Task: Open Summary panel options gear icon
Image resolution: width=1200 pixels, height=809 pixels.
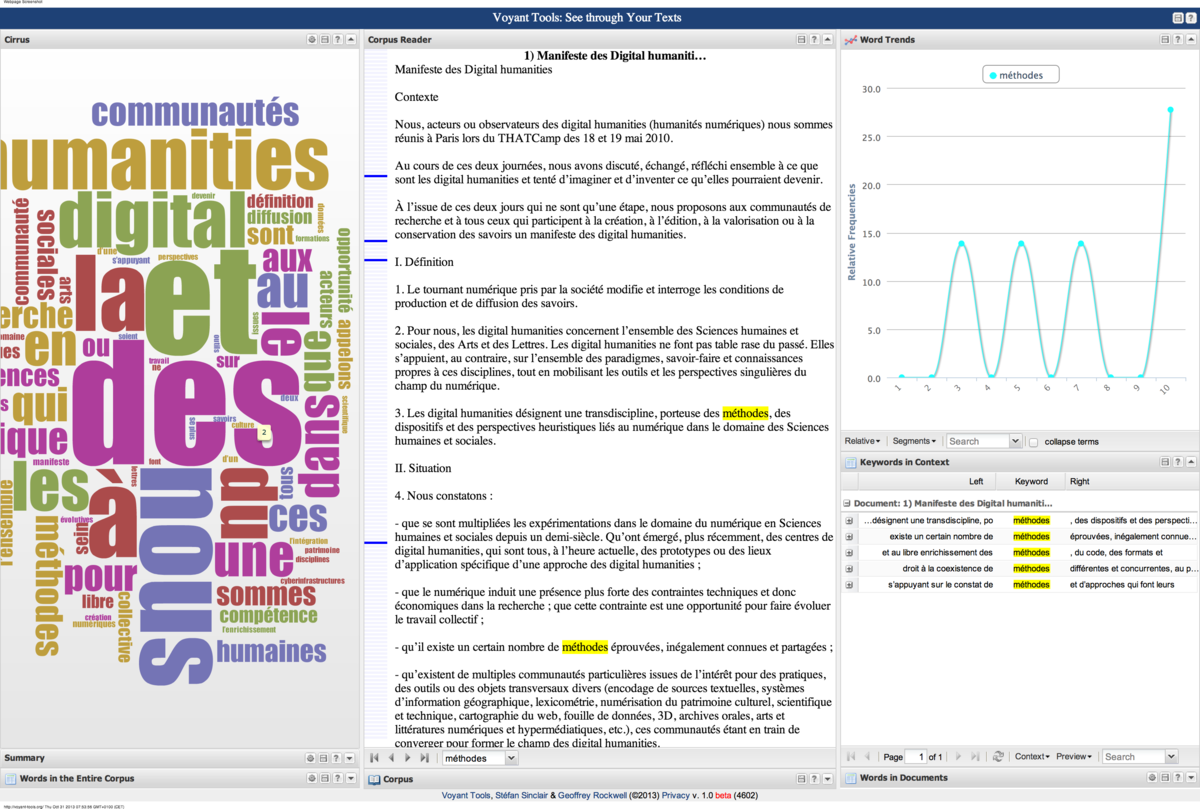Action: [x=312, y=758]
